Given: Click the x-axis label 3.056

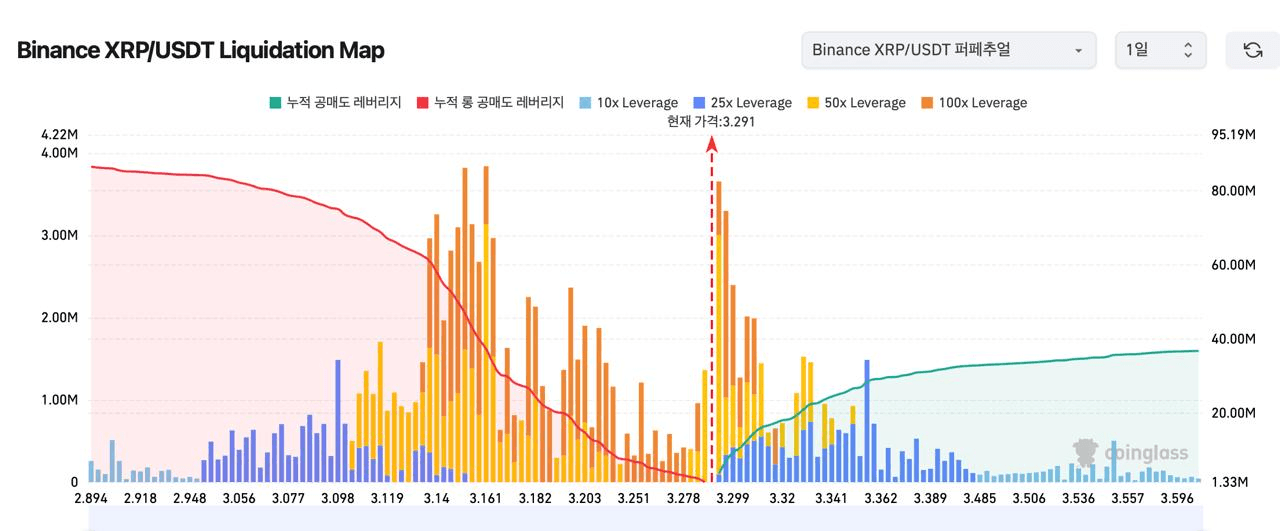Looking at the screenshot, I should [x=239, y=498].
